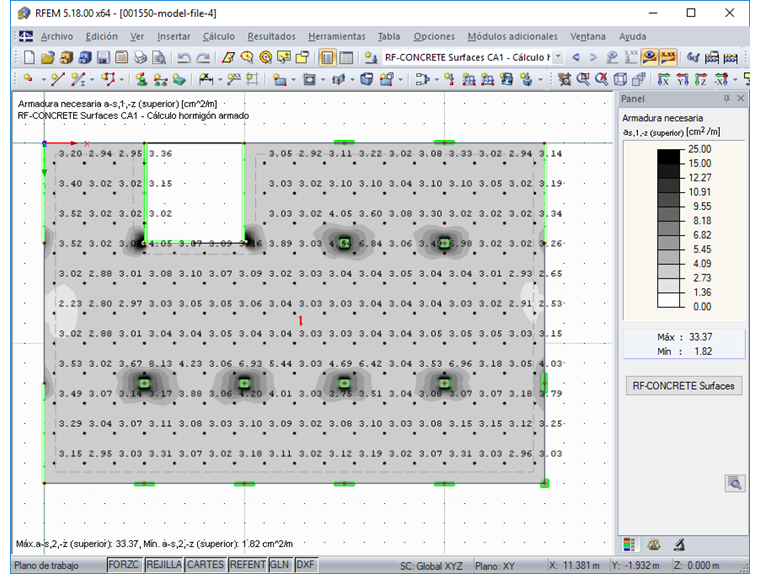
Task: Open the blue Project Manager cabinet icon
Action: [85, 58]
